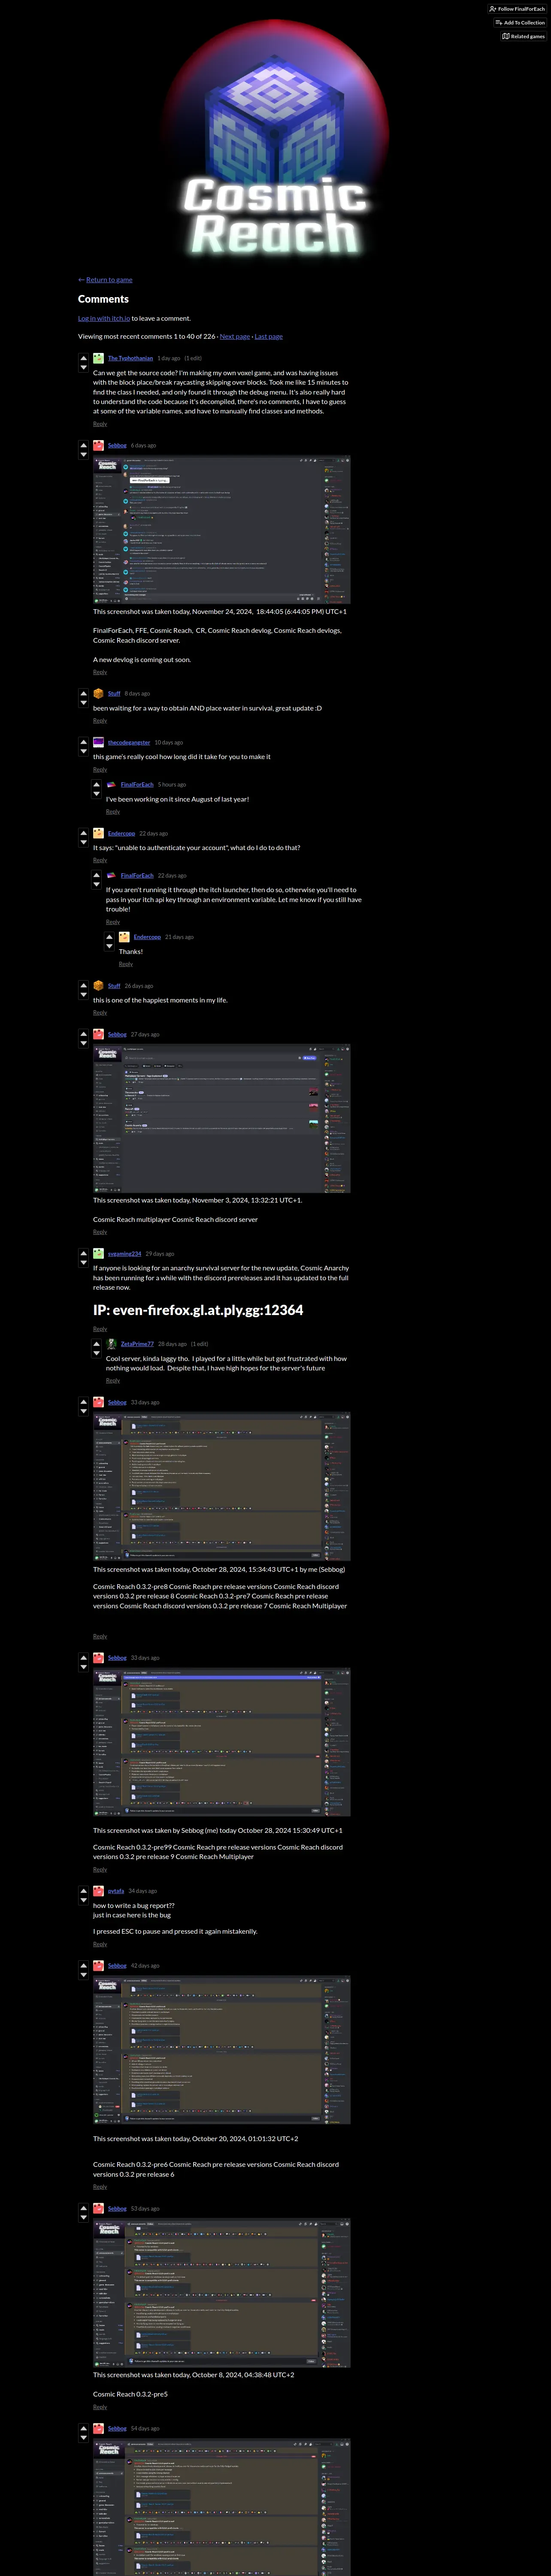Viewport: 551px width, 2576px height.
Task: Reply to thecodegangster's comment
Action: tap(100, 770)
